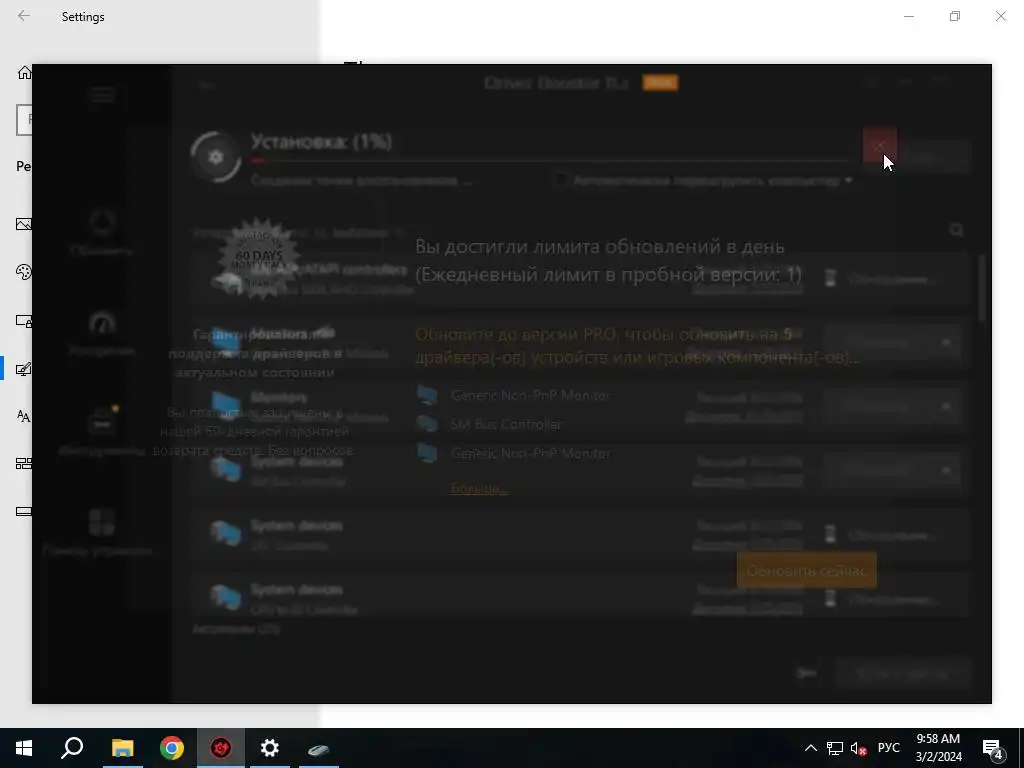Open Colors palette icon in Settings sidebar
The image size is (1024, 768).
[x=24, y=272]
